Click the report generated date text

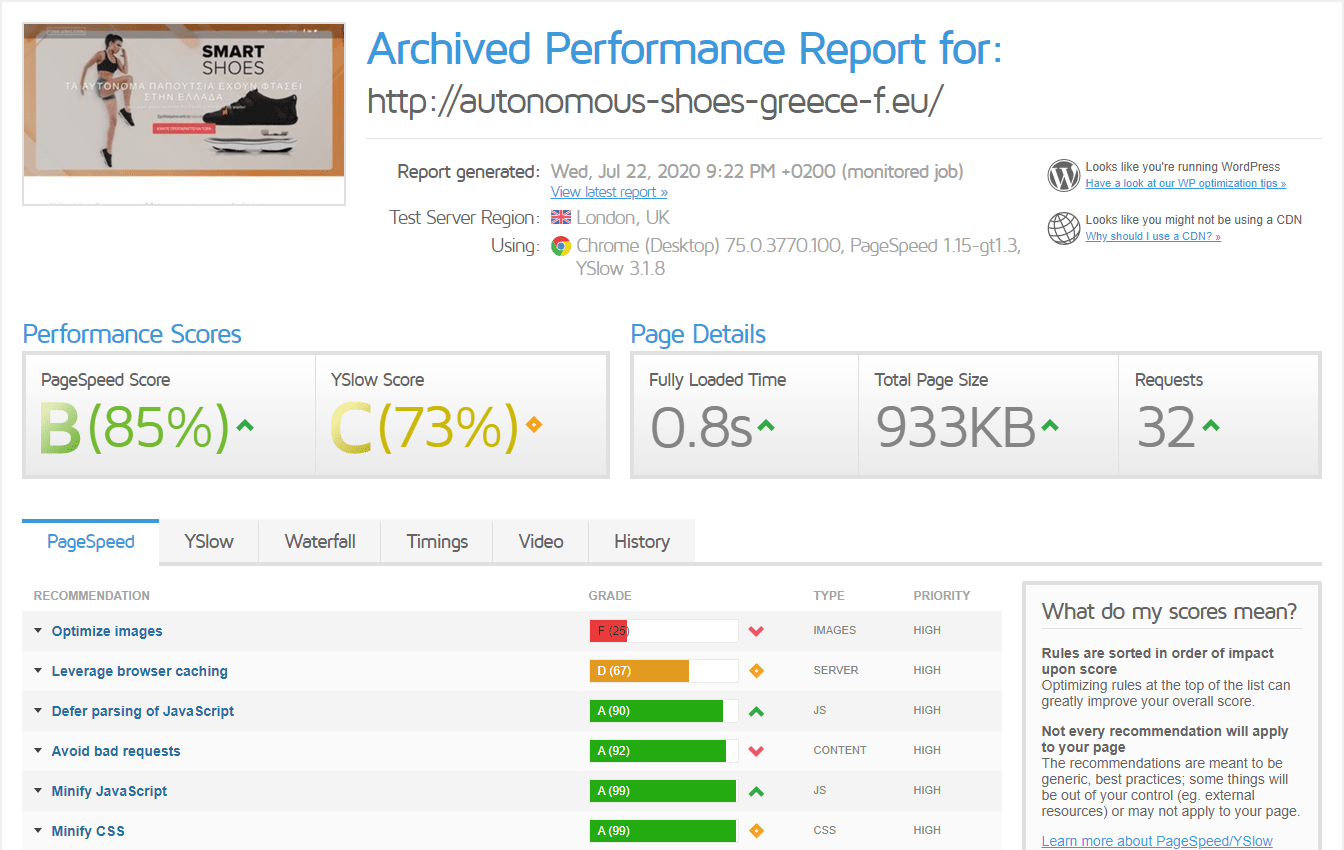click(x=757, y=172)
